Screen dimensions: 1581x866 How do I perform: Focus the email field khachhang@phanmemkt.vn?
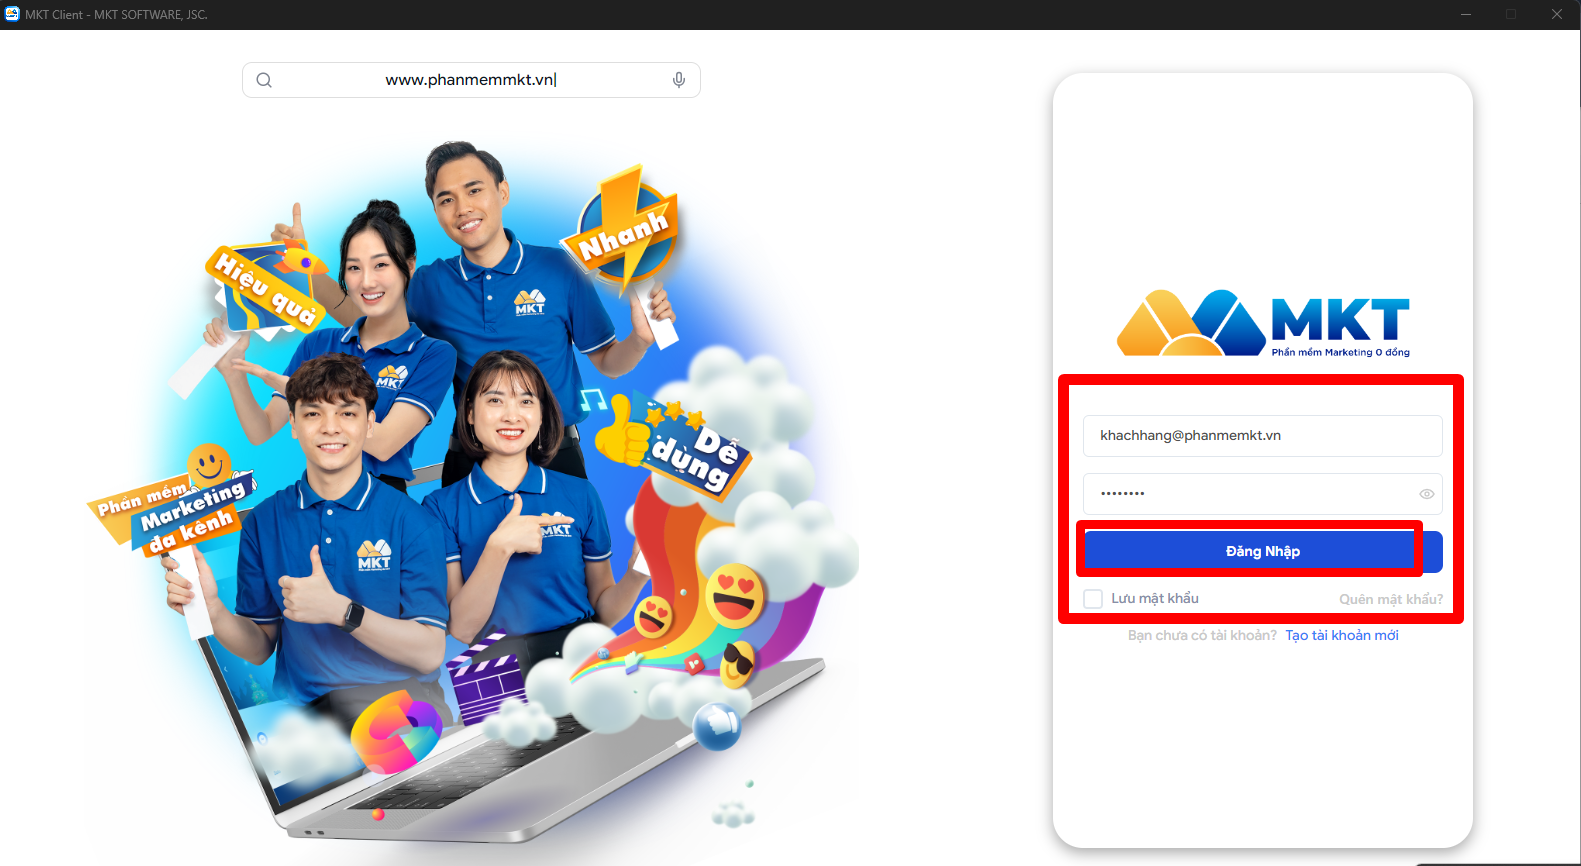pyautogui.click(x=1263, y=436)
